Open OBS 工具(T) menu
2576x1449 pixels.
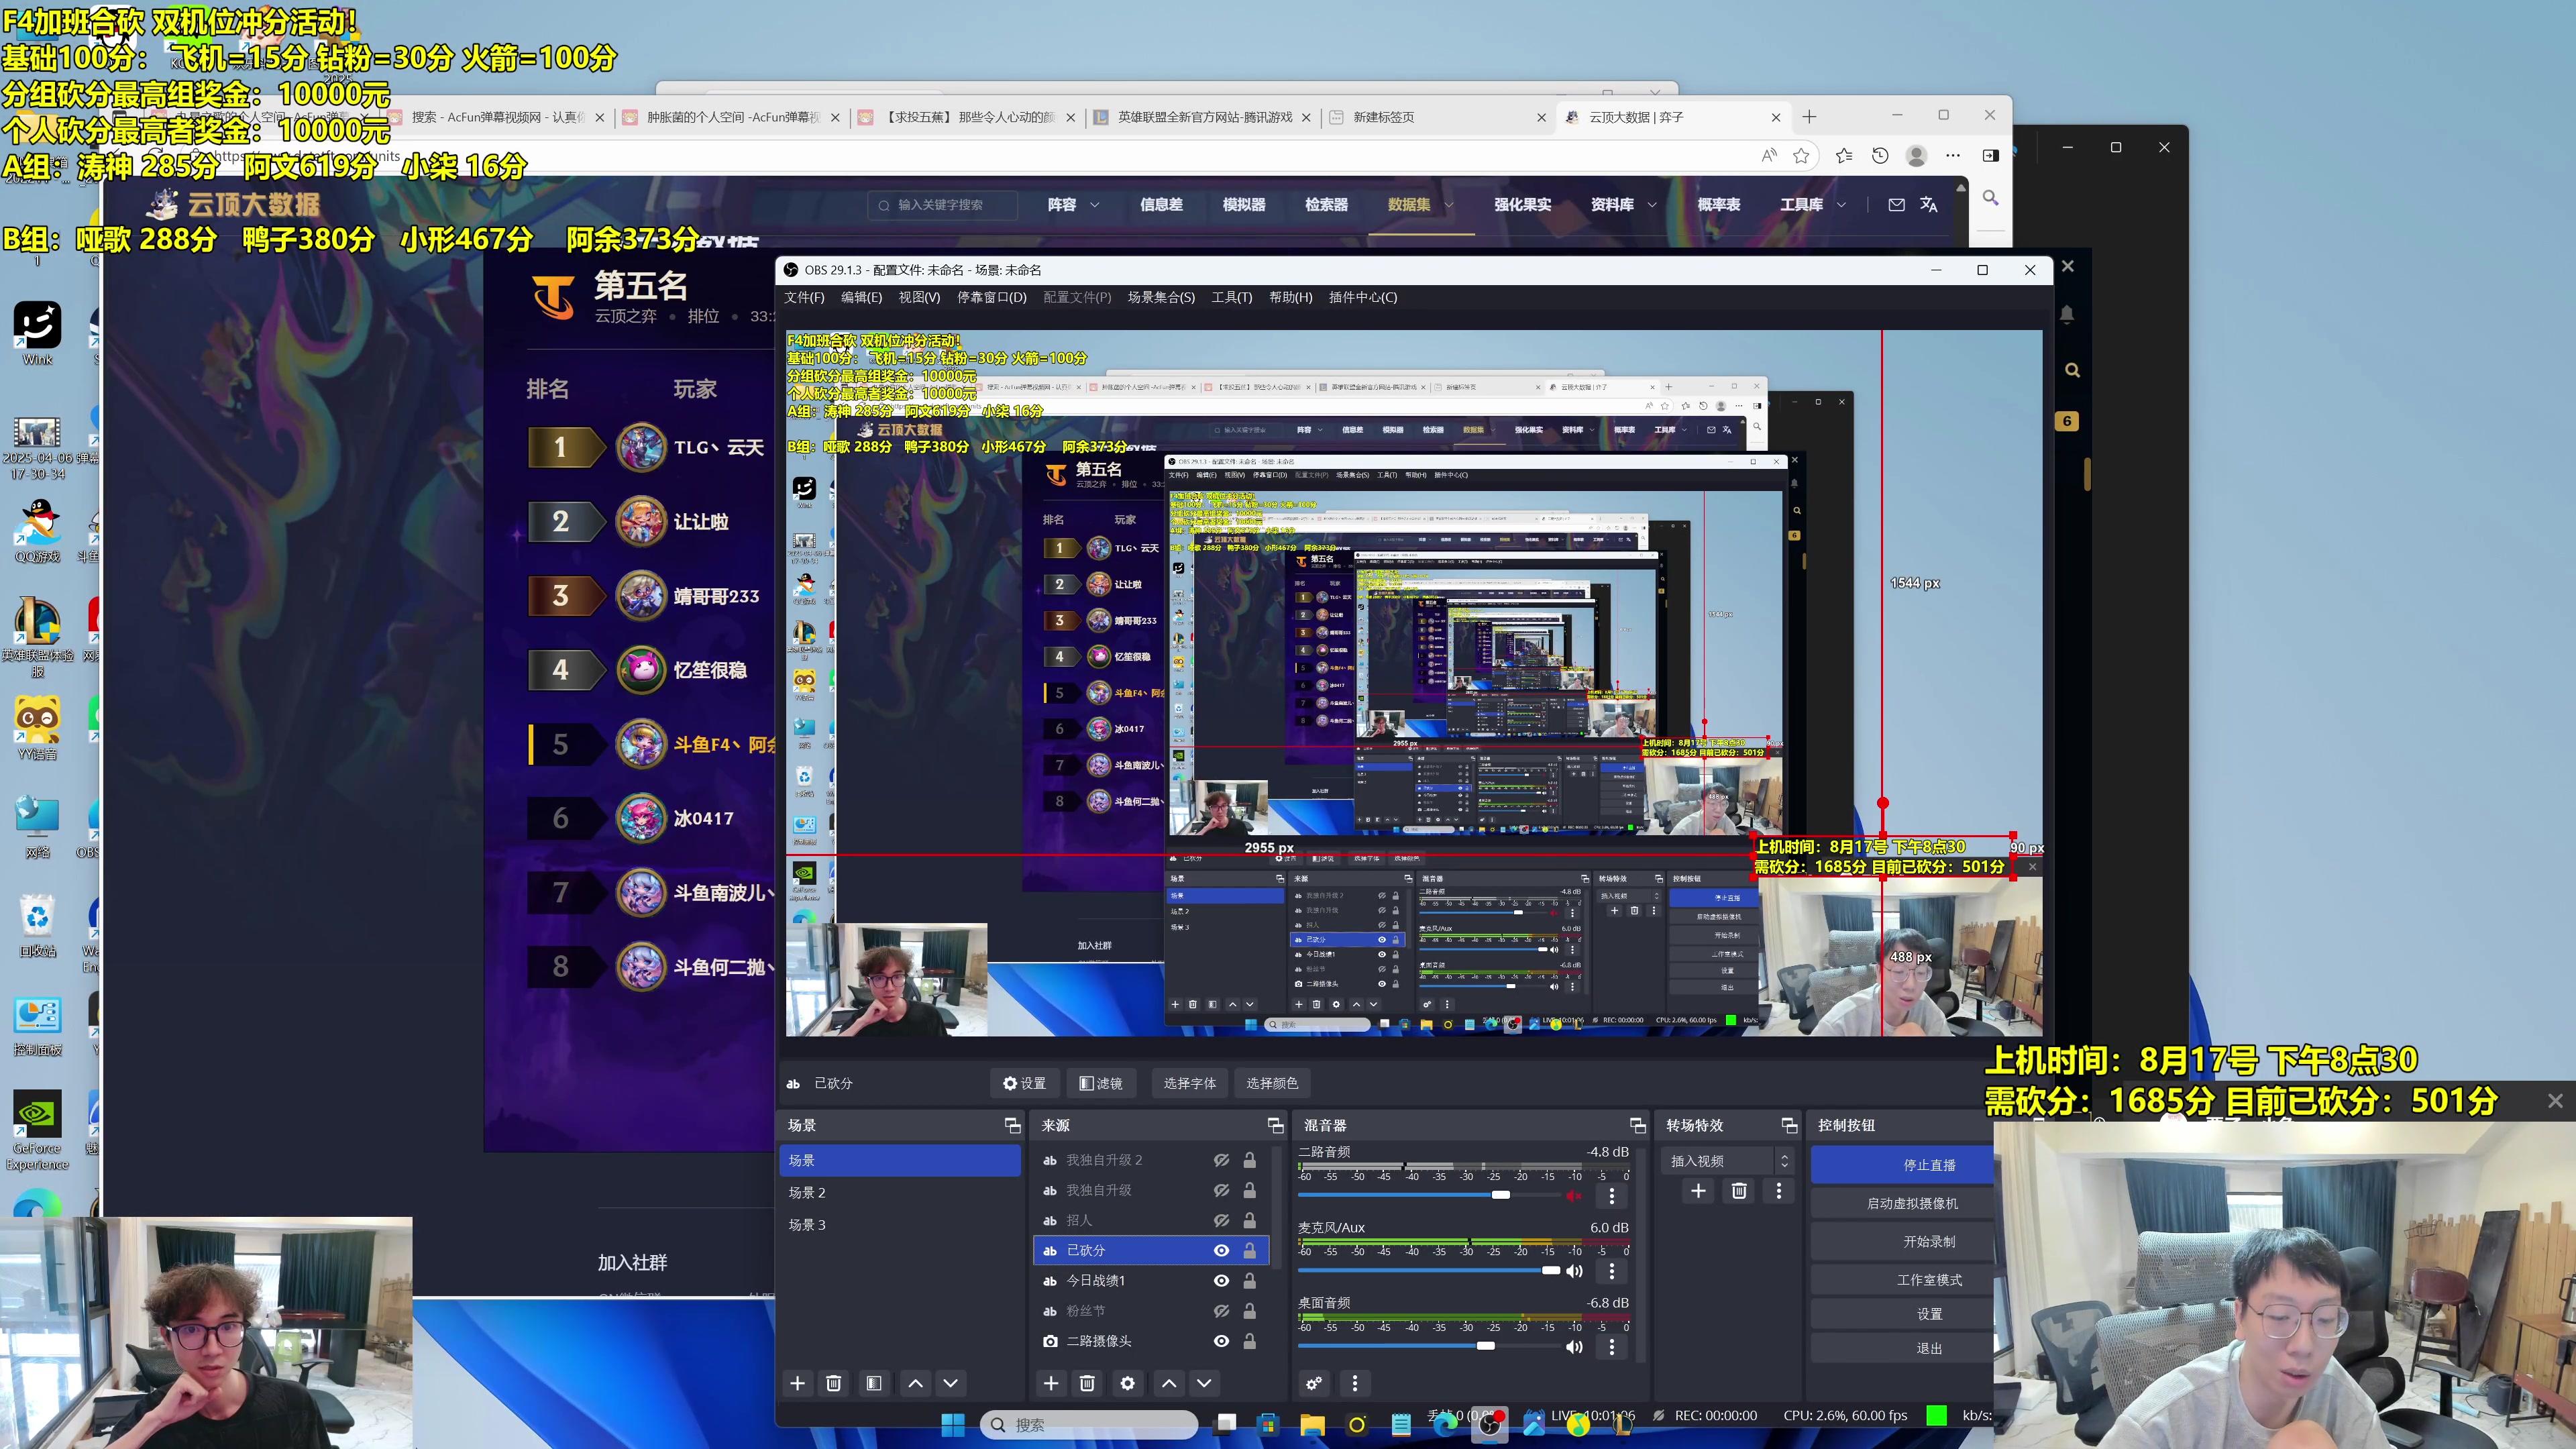1231,297
